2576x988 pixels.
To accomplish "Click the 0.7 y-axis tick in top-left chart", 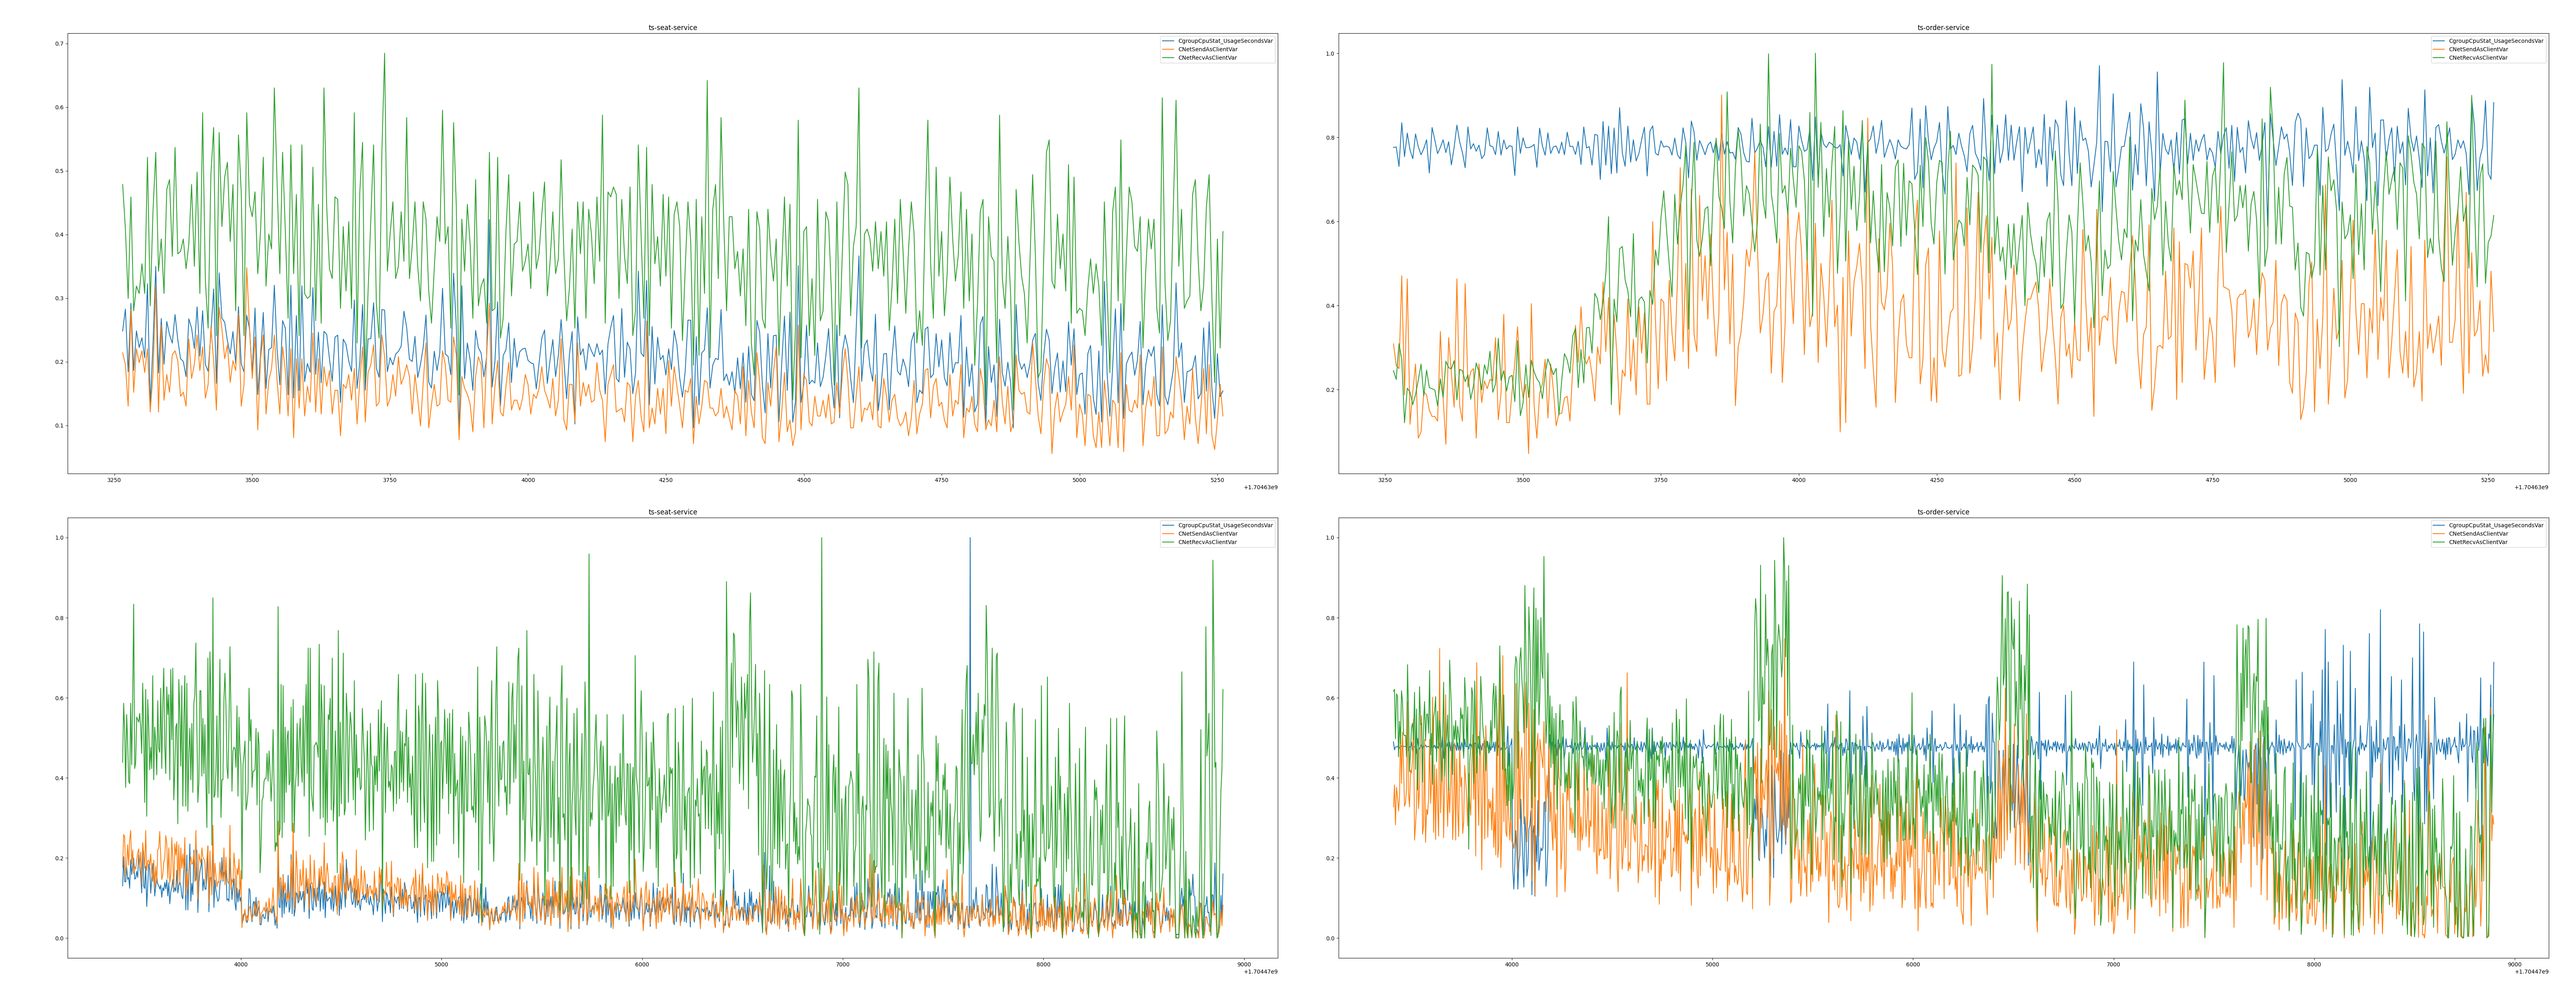I will [x=60, y=44].
